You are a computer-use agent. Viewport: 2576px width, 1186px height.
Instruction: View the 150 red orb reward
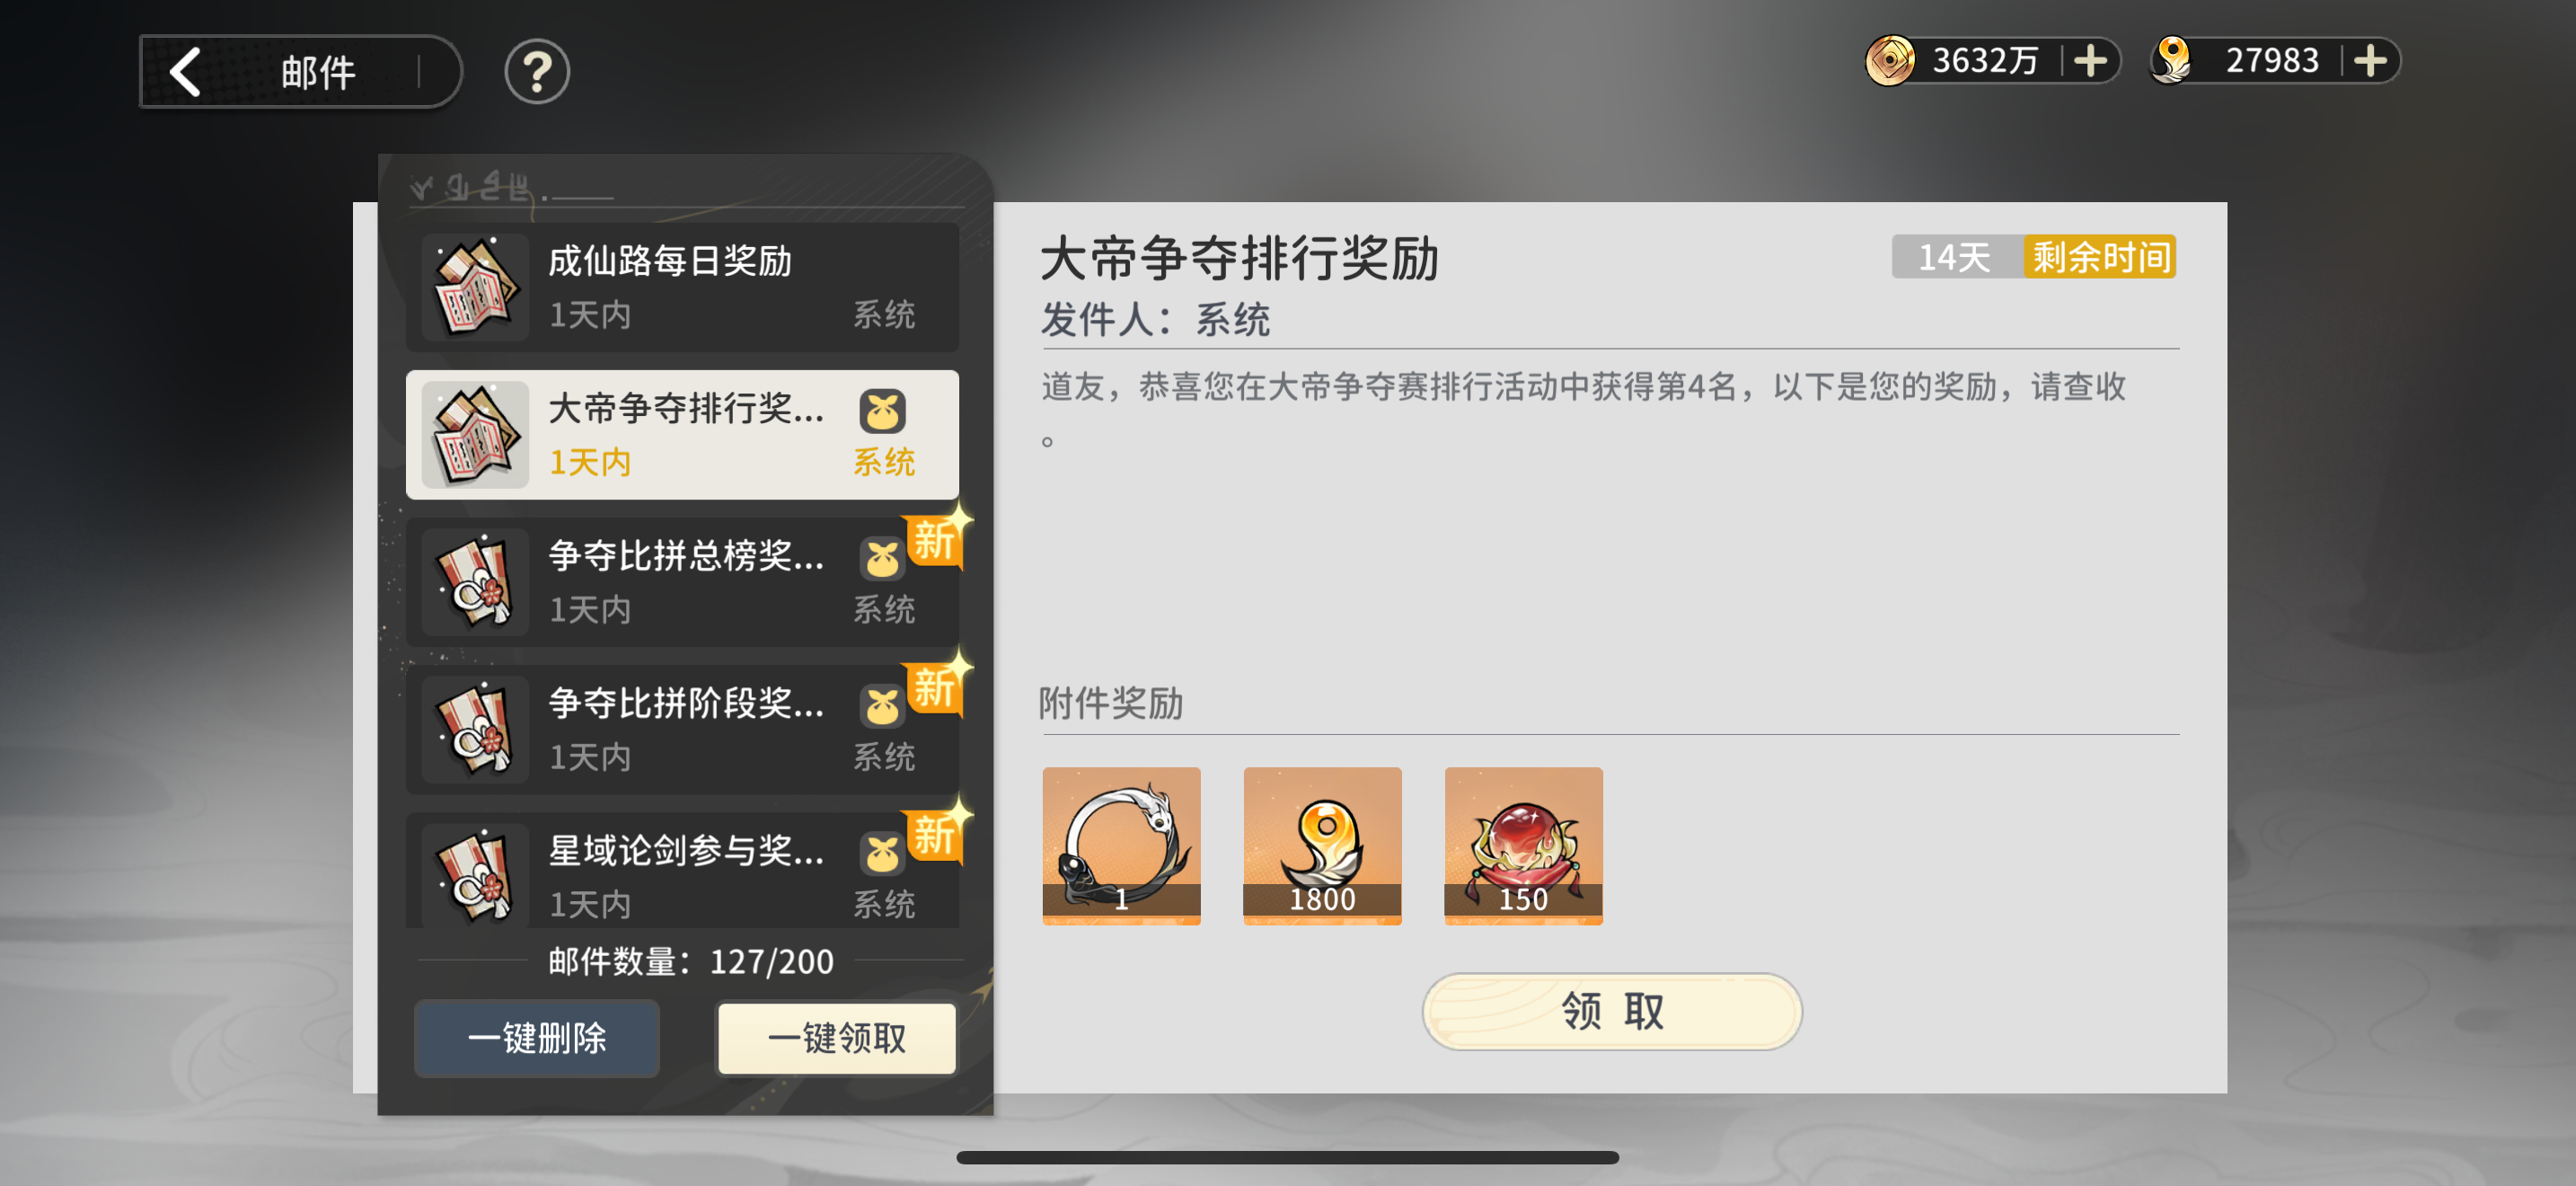pos(1523,846)
